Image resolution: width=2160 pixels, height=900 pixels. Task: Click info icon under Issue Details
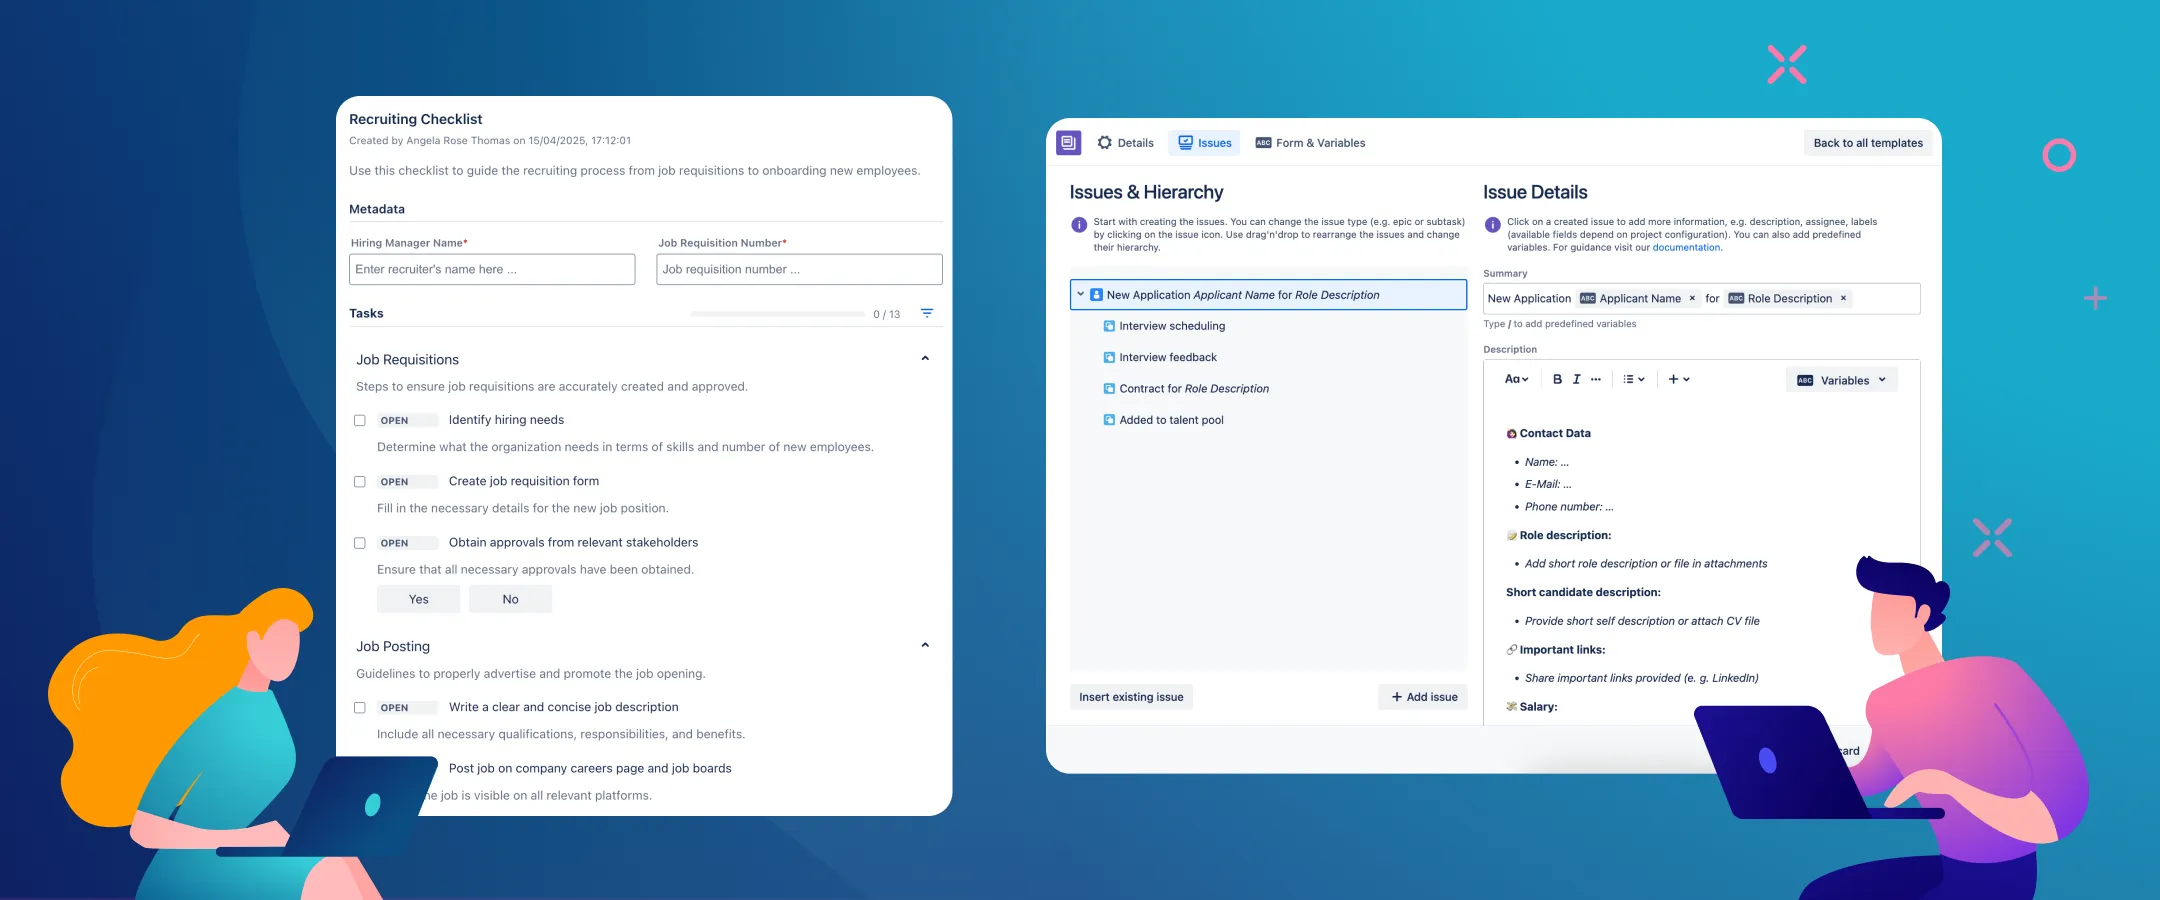coord(1493,225)
